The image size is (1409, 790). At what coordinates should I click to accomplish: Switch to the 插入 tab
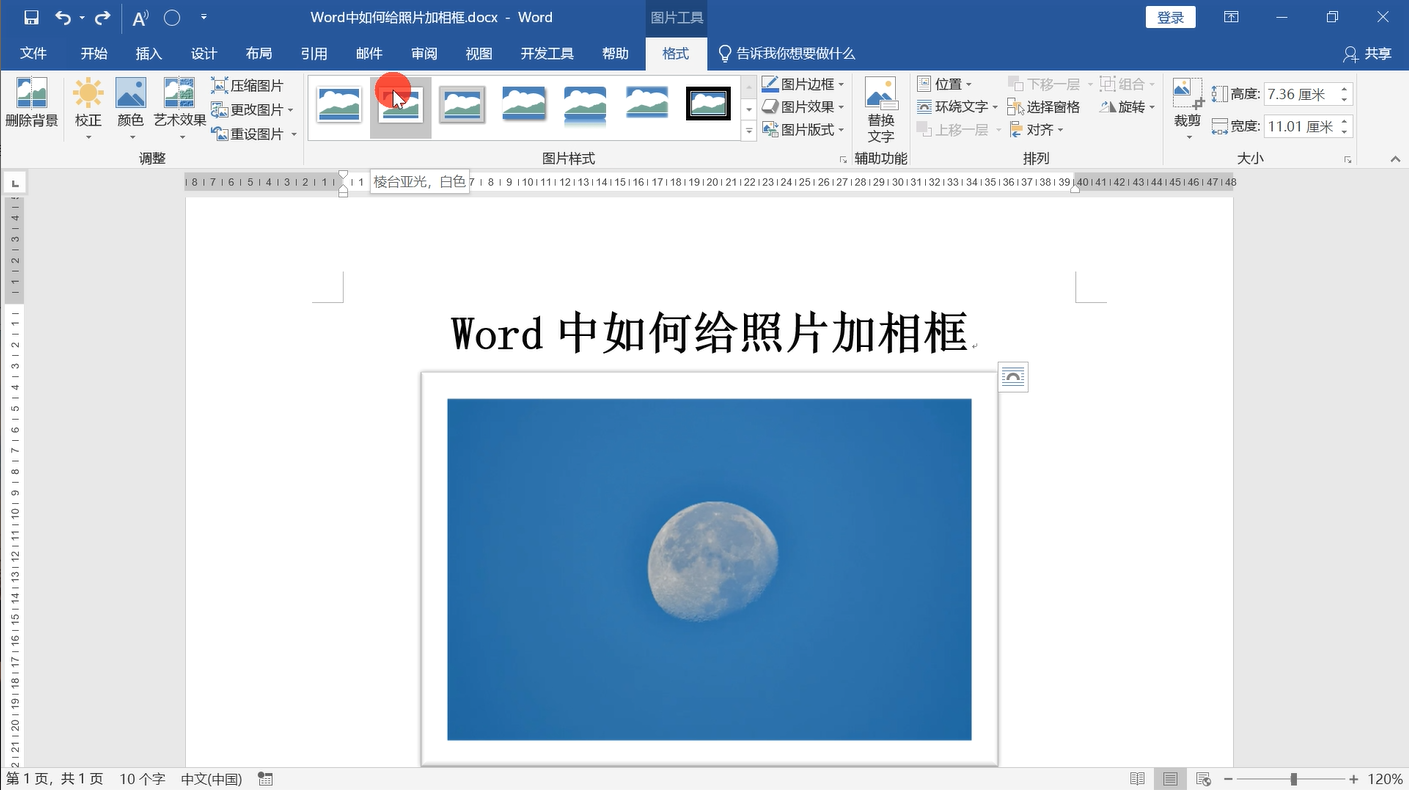pos(149,54)
